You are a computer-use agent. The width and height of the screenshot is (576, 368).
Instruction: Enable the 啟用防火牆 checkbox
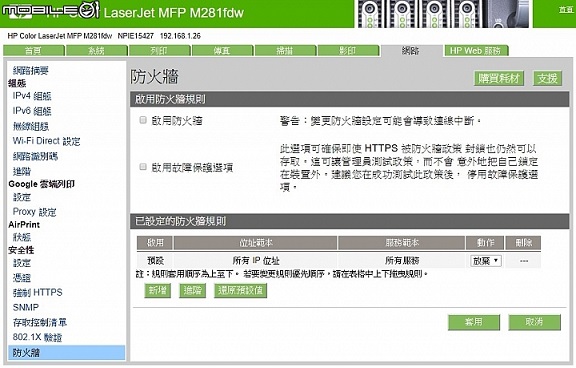click(143, 120)
